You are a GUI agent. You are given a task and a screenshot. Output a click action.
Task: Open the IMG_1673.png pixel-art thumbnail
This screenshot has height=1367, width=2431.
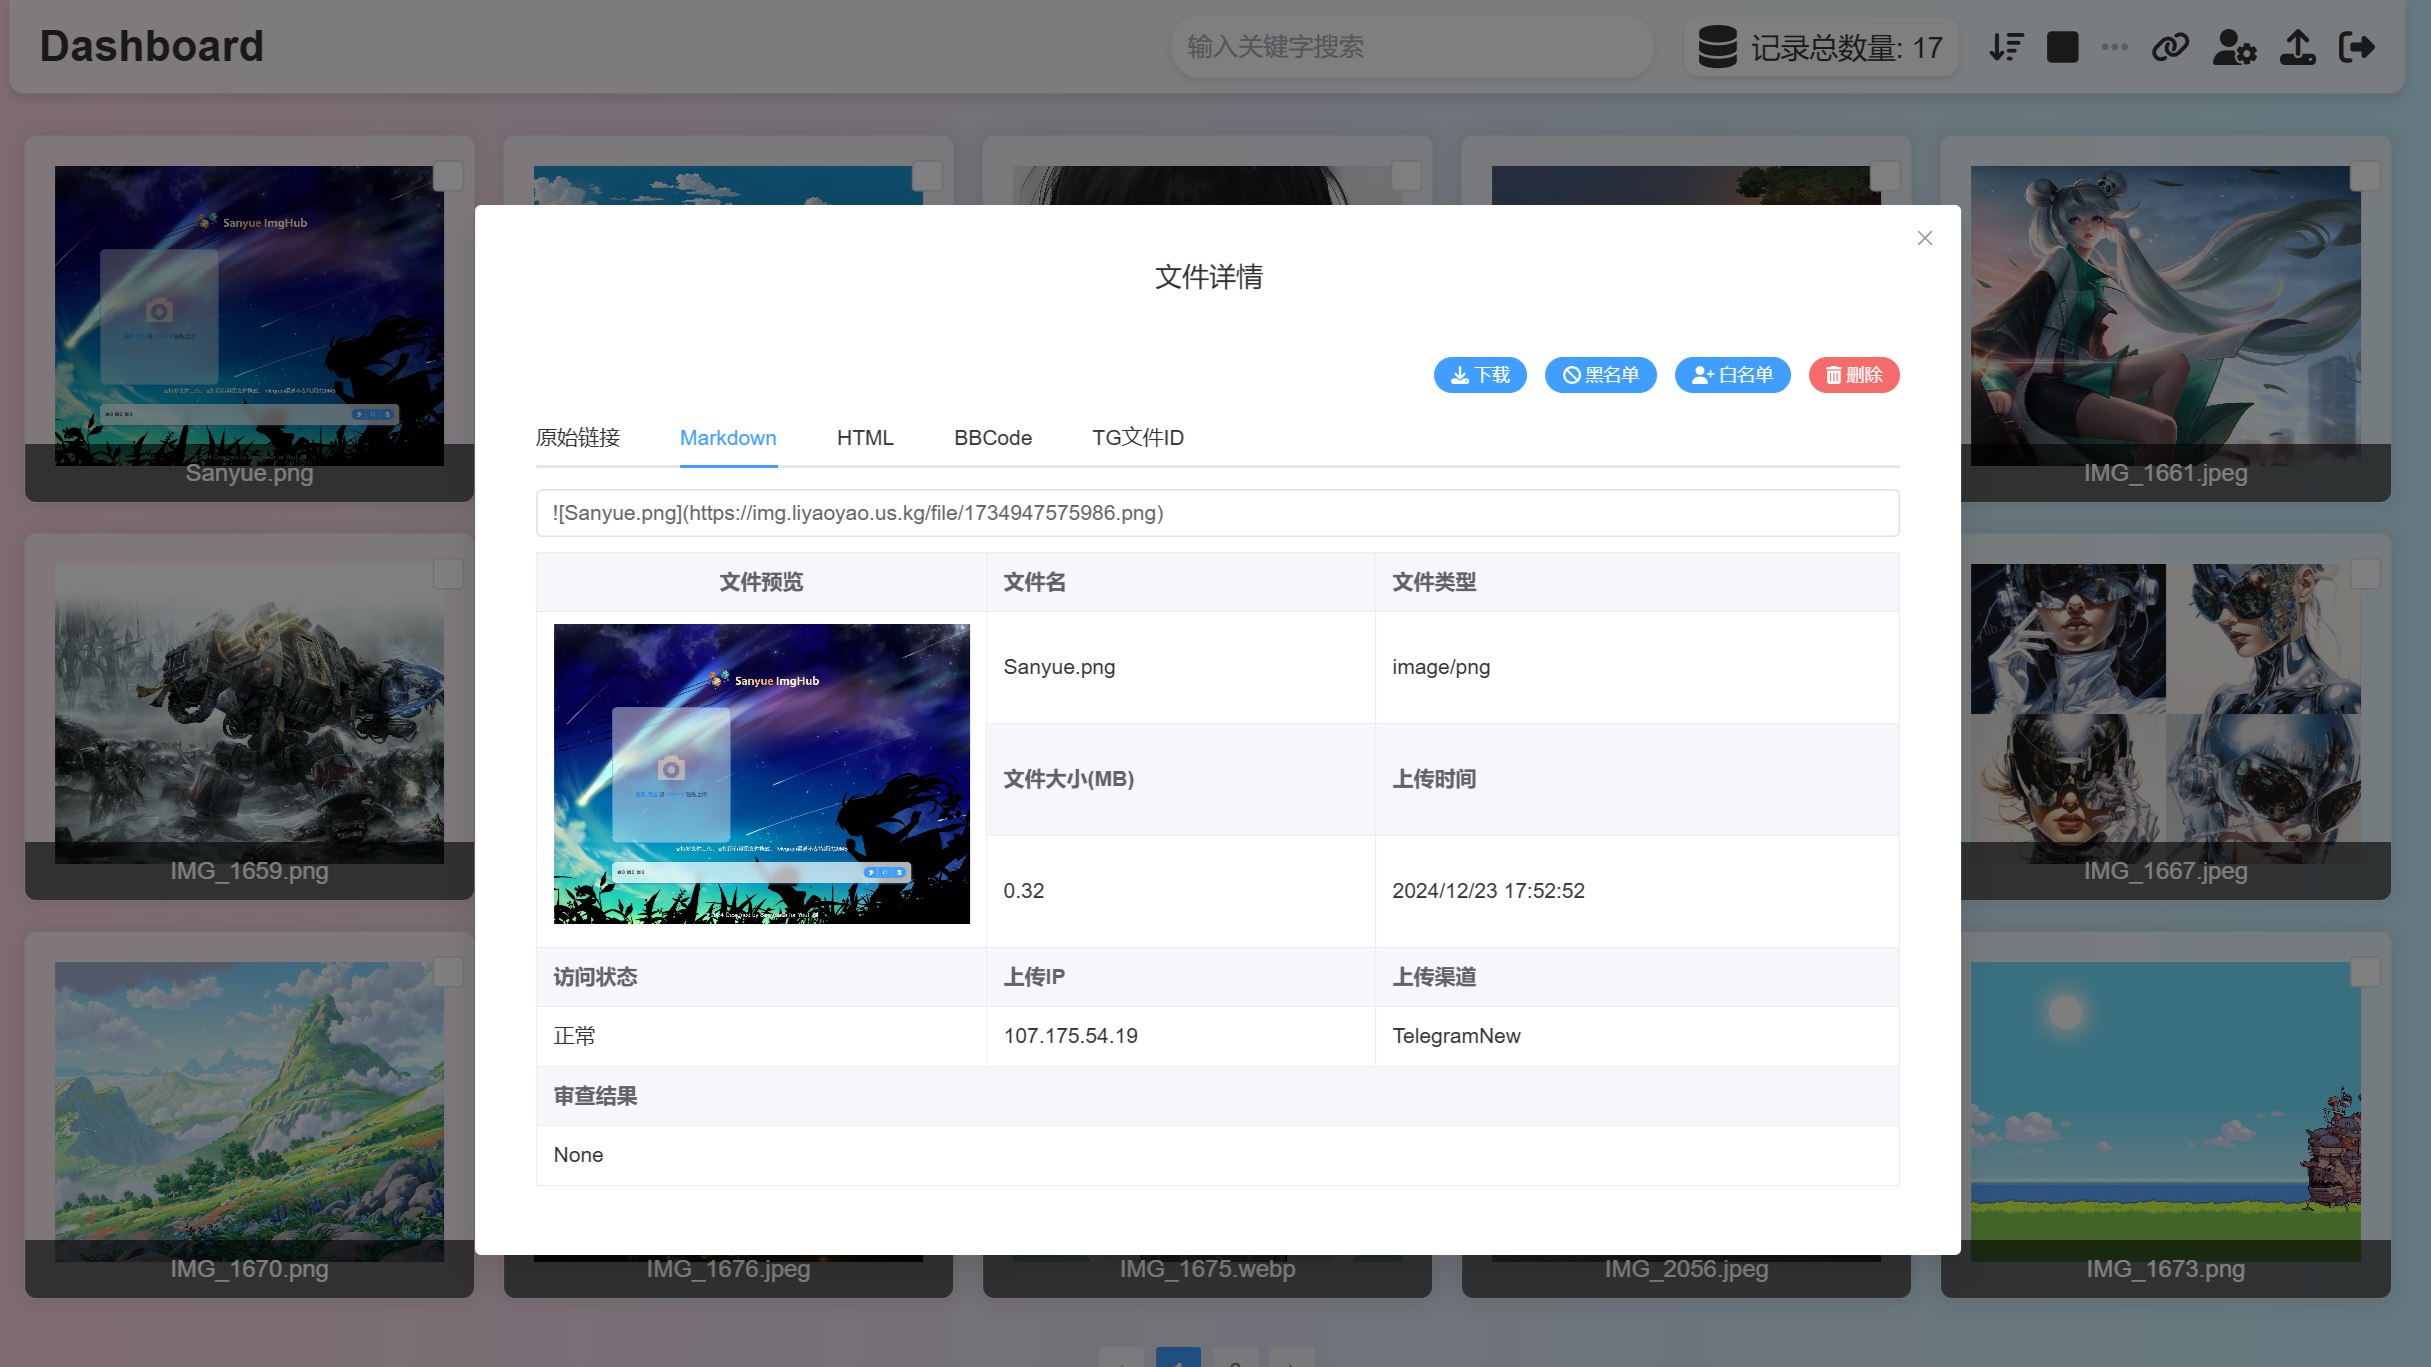coord(2165,1111)
